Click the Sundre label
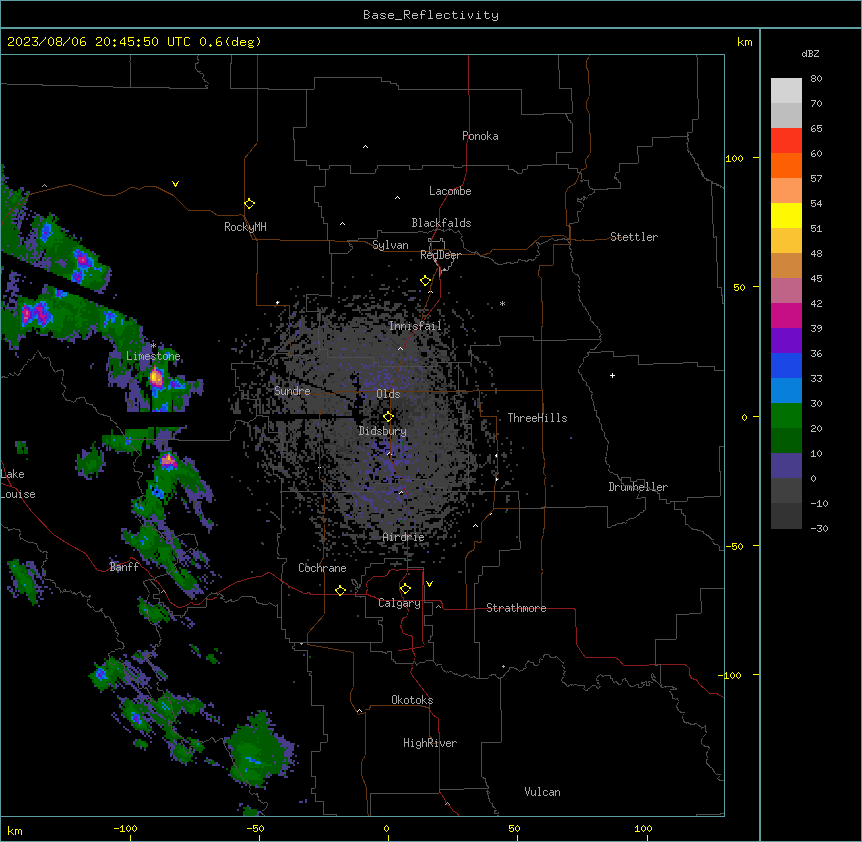 [x=292, y=391]
